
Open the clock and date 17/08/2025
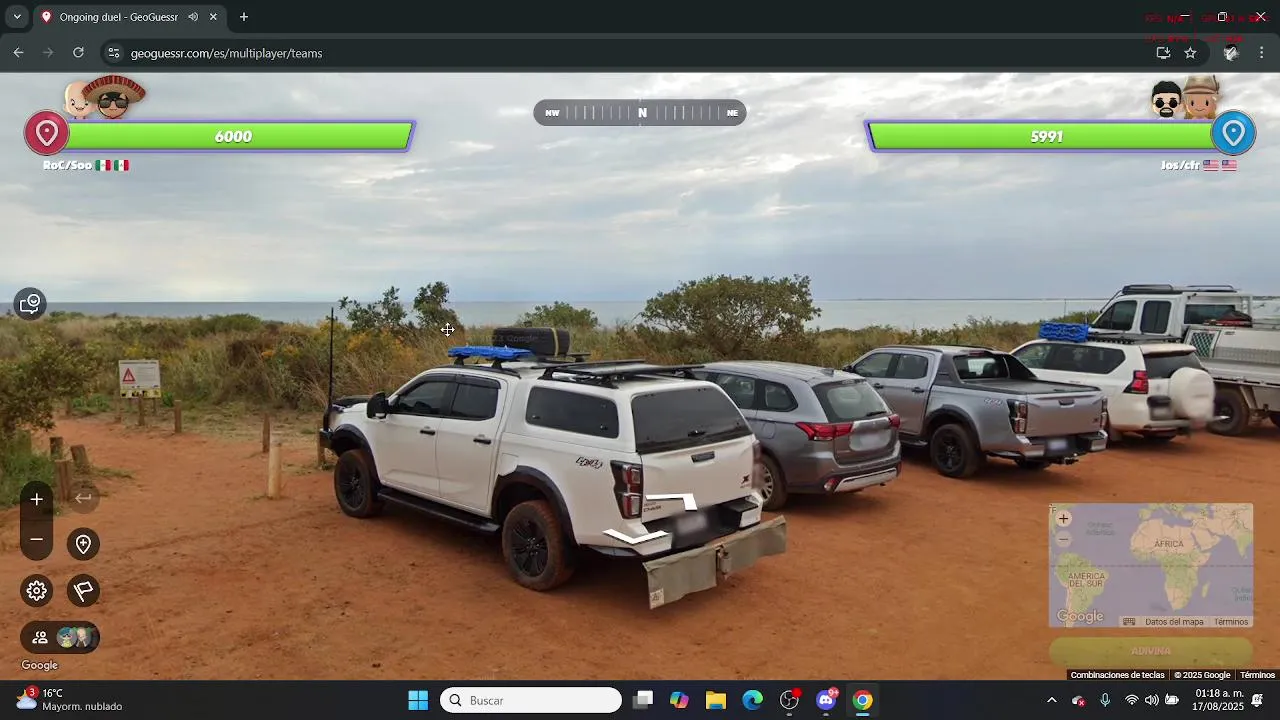(x=1219, y=700)
